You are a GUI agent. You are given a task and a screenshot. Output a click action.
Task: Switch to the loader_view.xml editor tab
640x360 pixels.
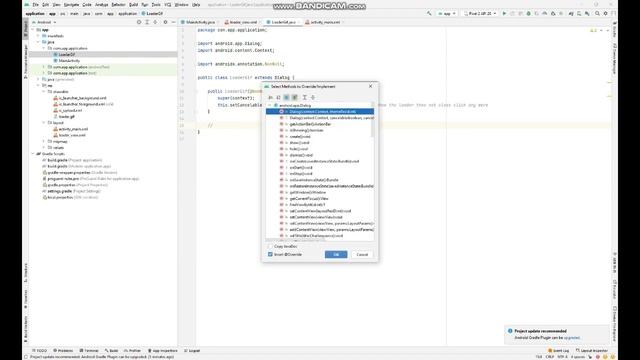click(x=242, y=22)
